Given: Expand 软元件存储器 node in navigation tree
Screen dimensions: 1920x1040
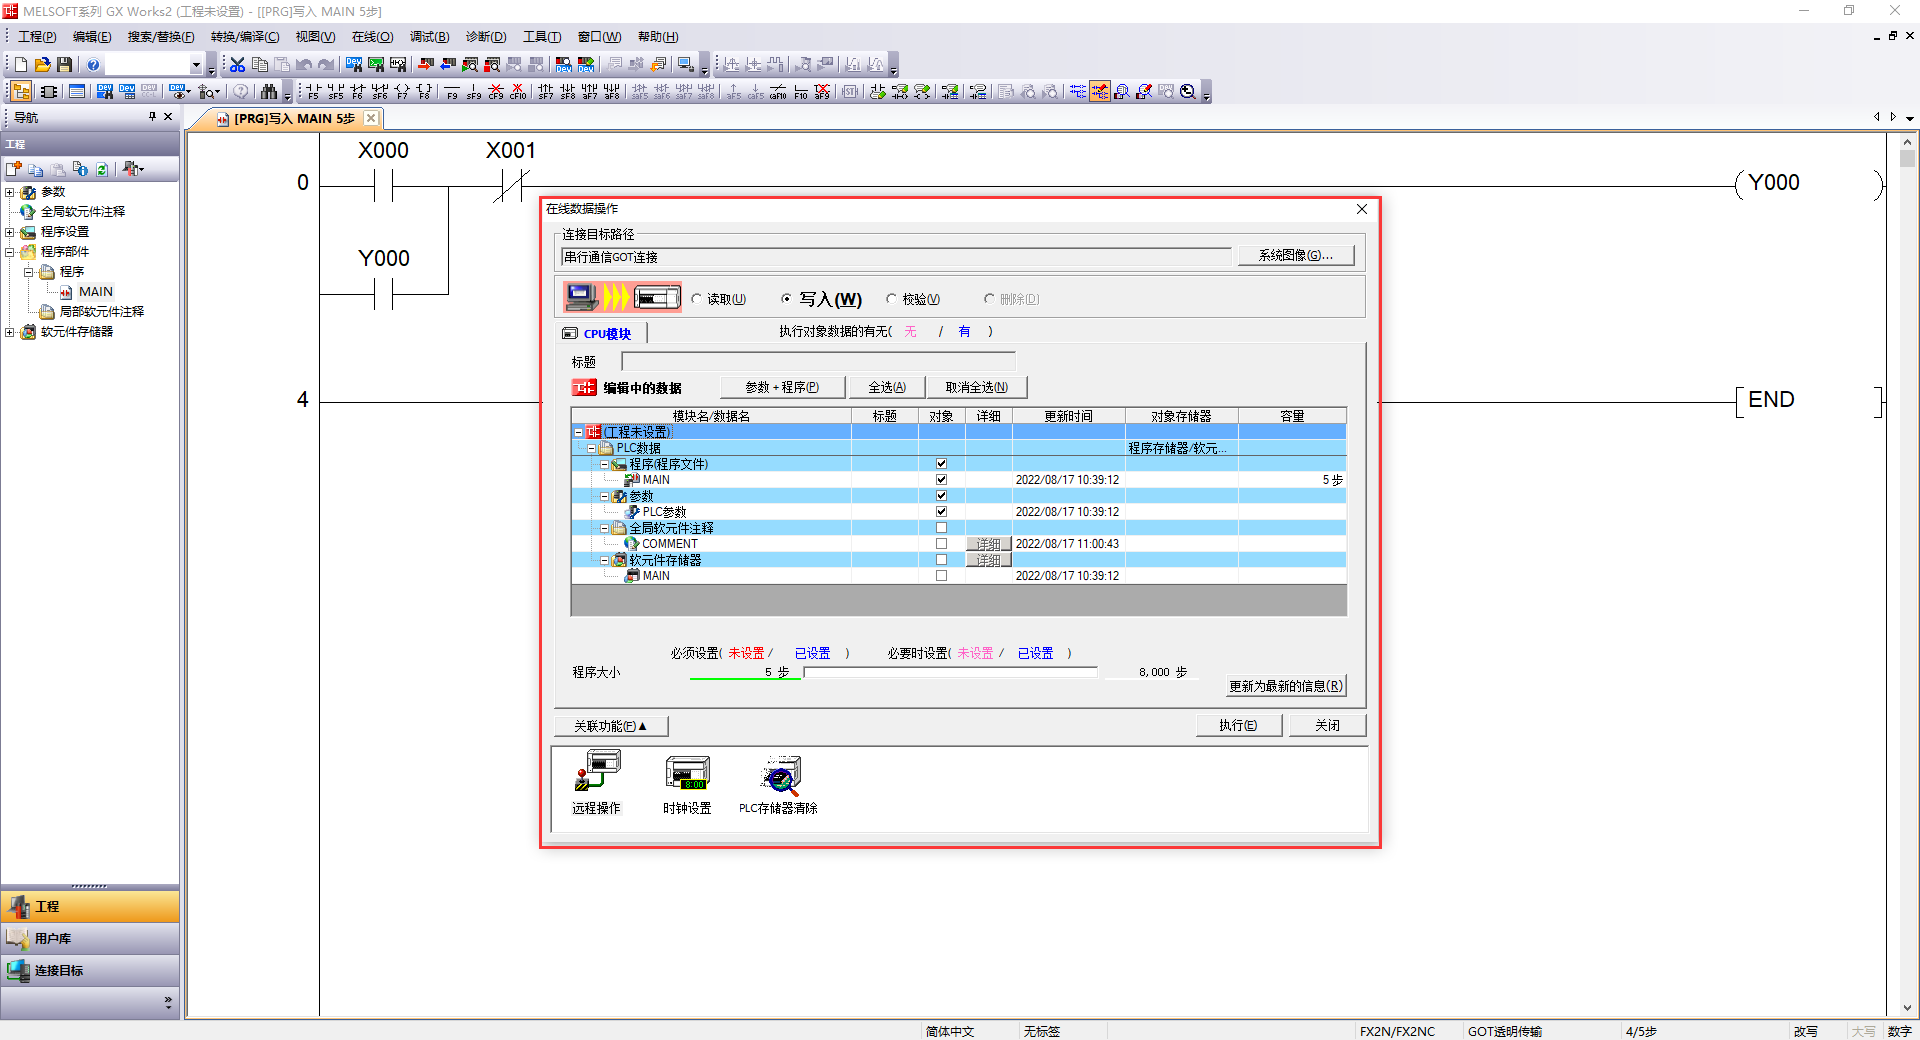Looking at the screenshot, I should [x=10, y=332].
